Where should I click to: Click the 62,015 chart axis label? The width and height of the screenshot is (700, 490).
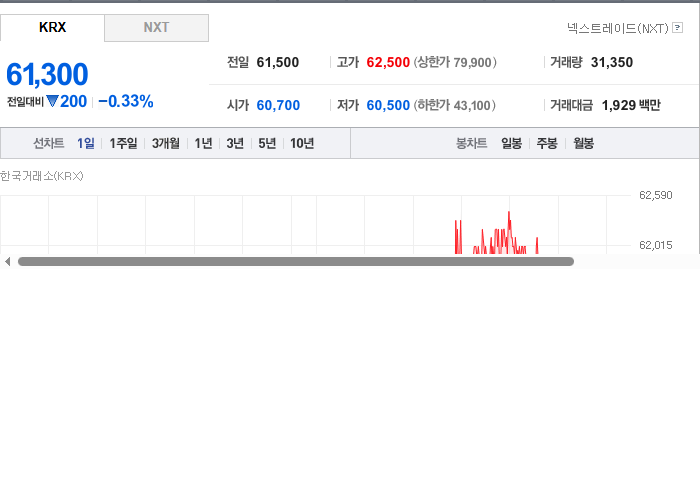click(x=655, y=245)
